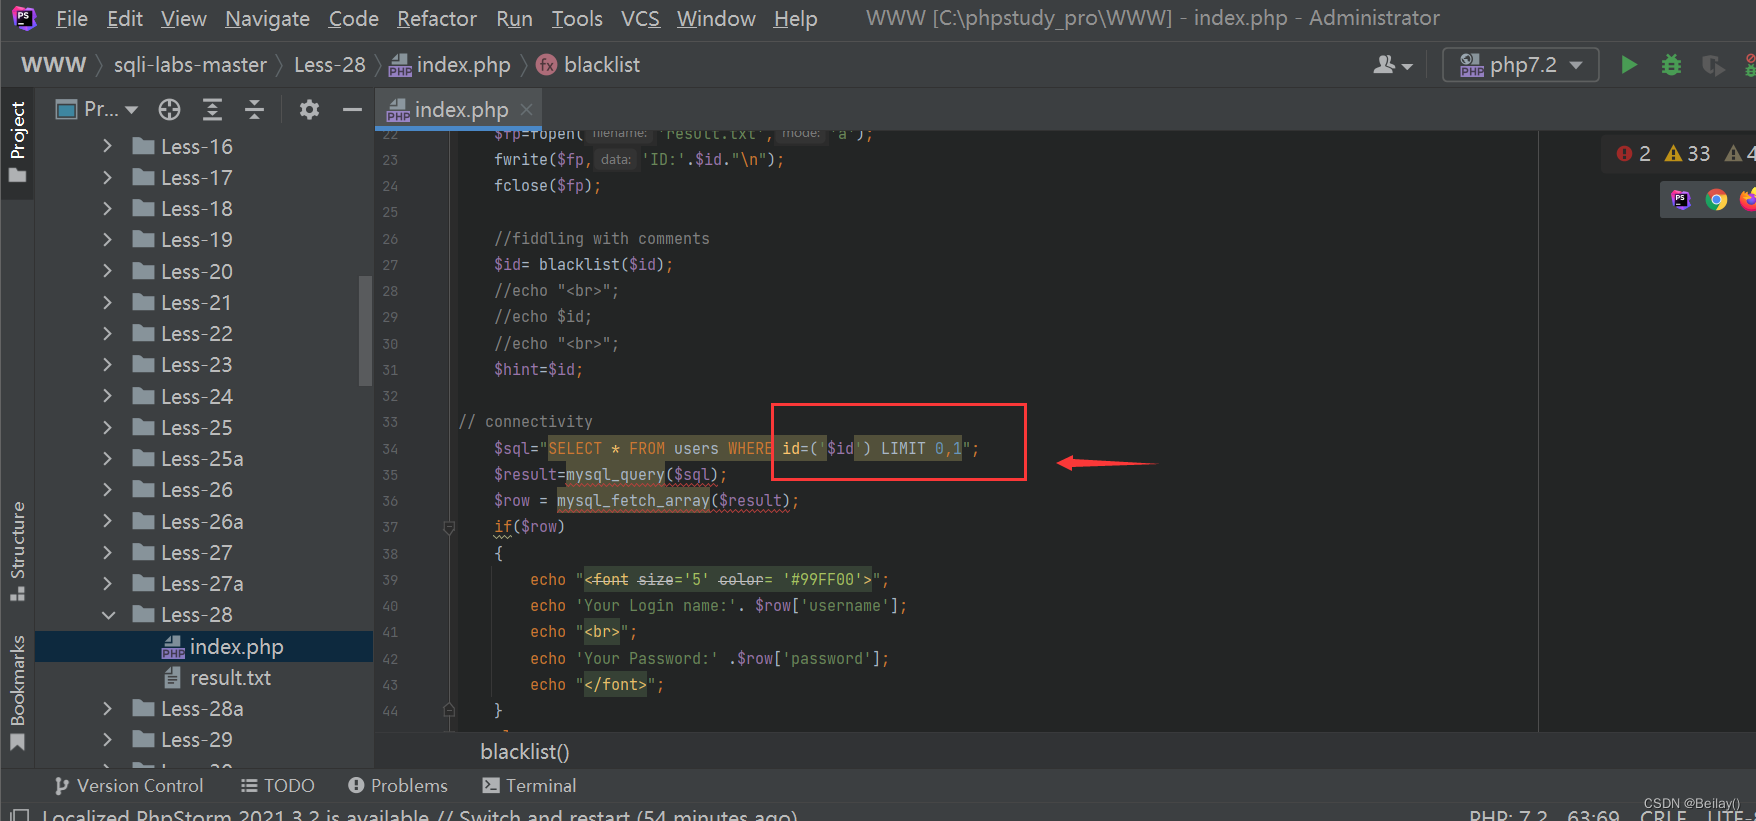Click the mysql_fetch_array($result) line
The image size is (1756, 821).
(646, 500)
